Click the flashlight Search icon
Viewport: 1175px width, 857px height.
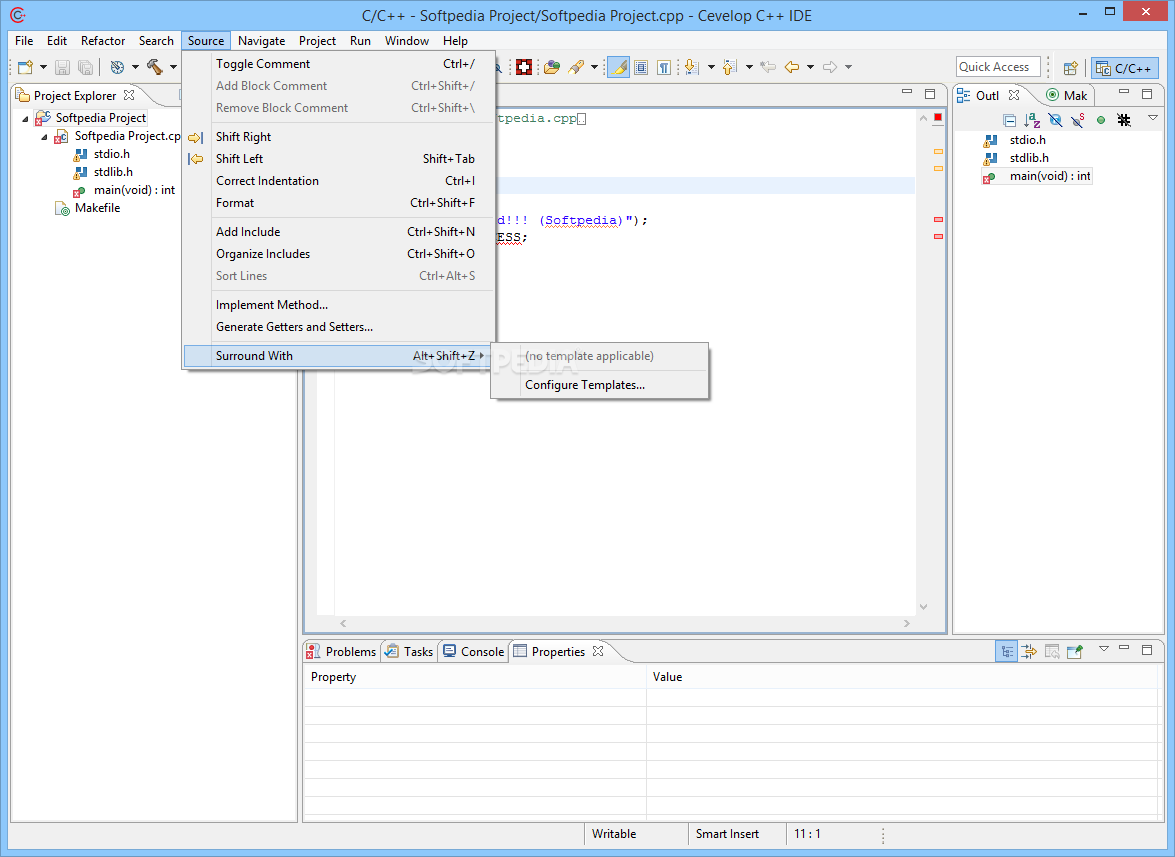[576, 67]
